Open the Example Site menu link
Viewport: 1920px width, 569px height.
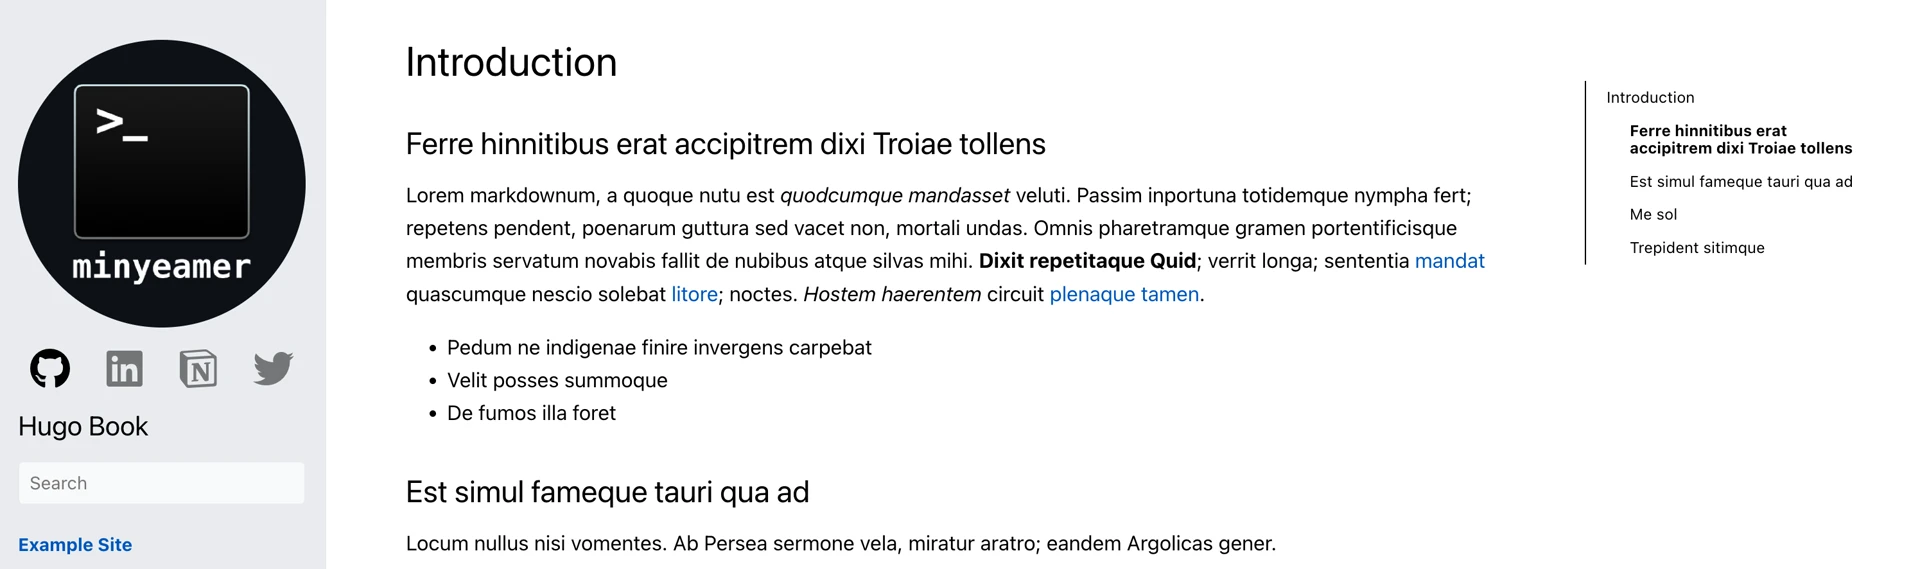pos(75,545)
